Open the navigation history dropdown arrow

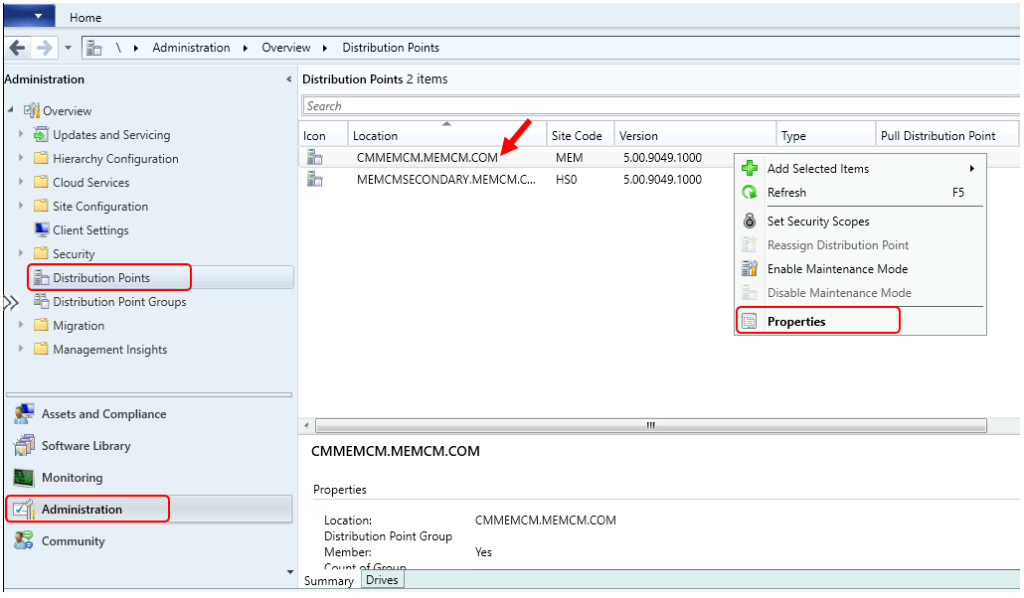(x=68, y=48)
